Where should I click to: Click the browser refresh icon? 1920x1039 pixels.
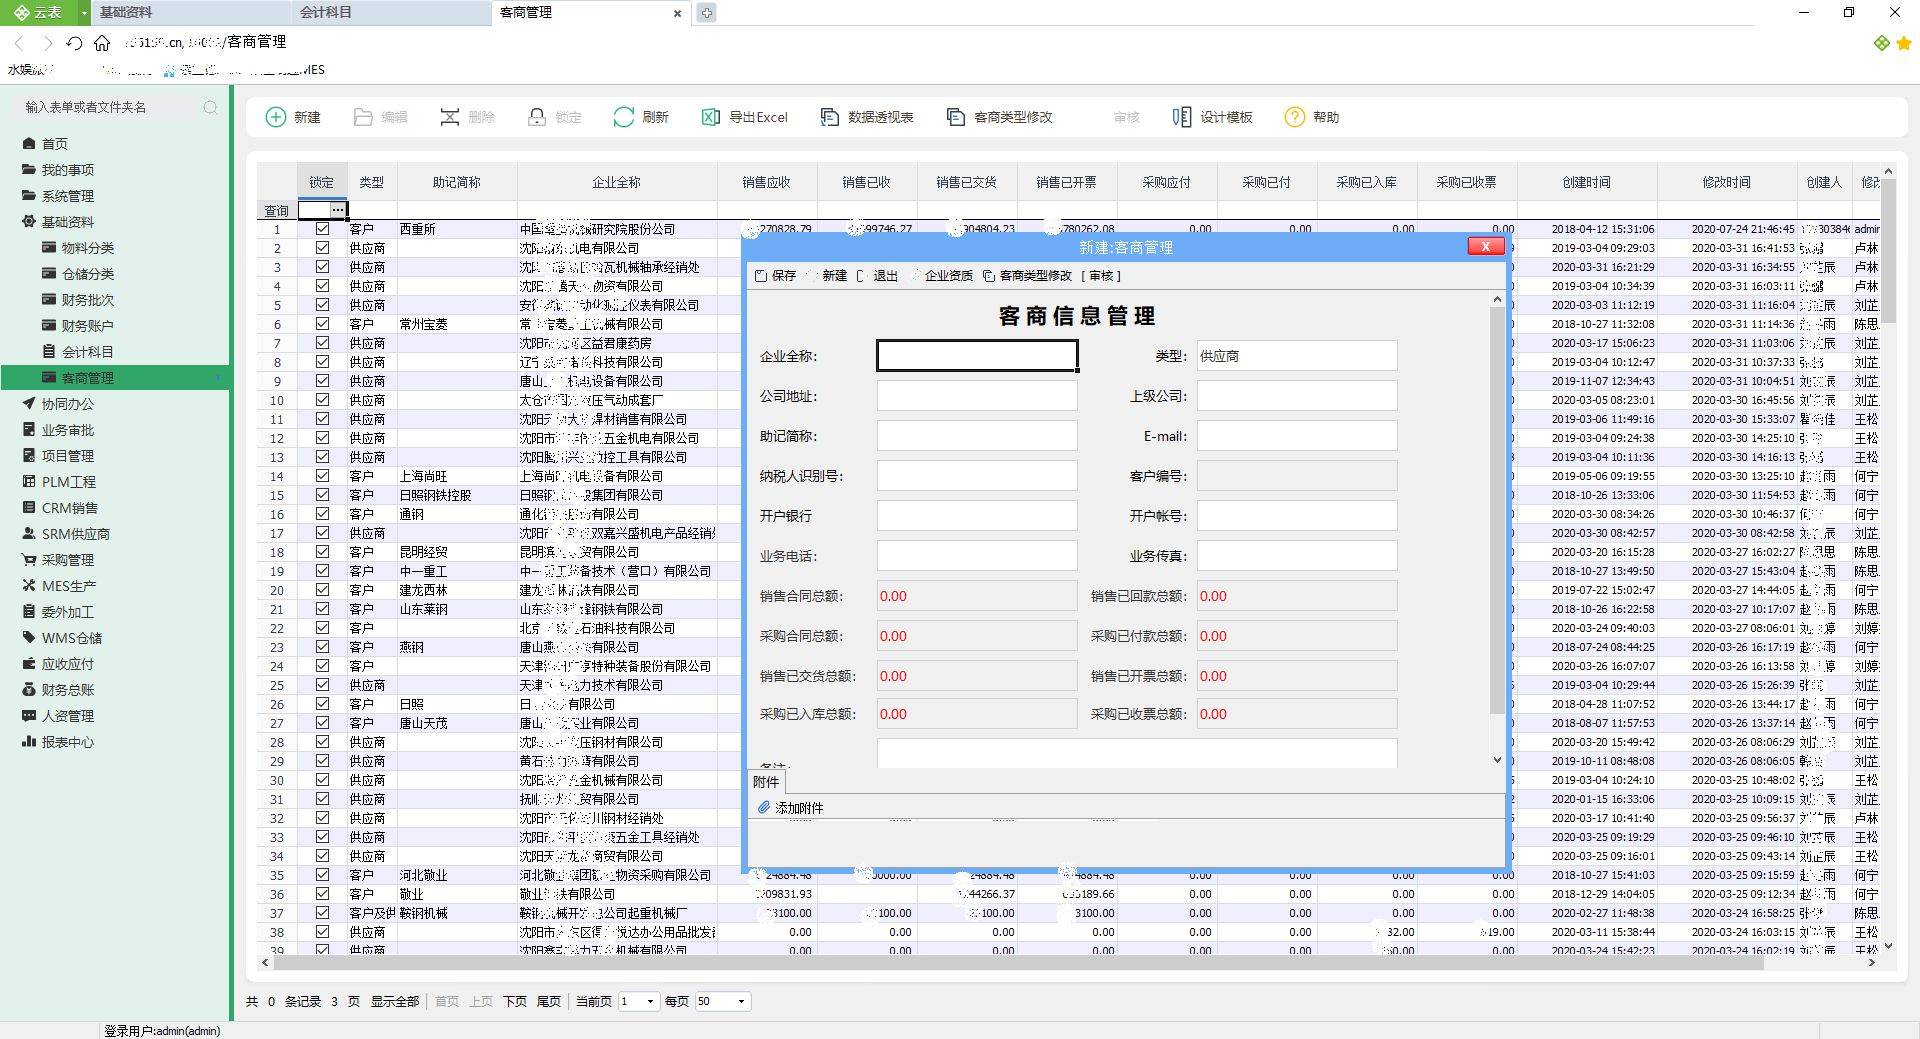pos(74,42)
